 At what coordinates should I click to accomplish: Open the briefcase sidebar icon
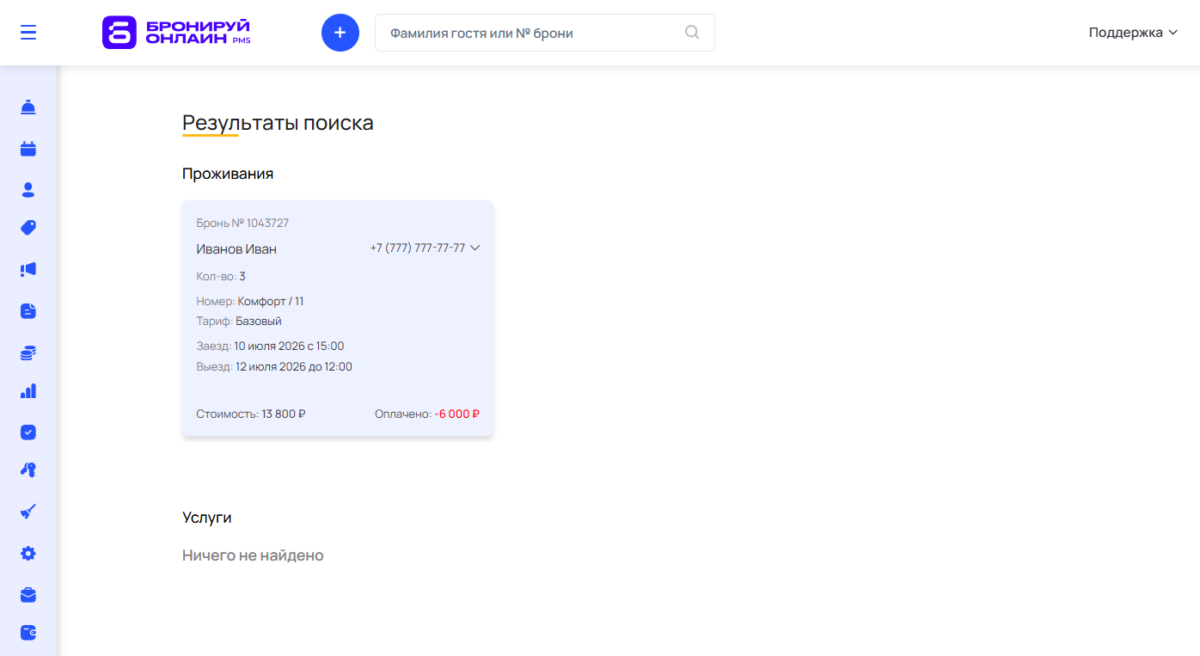28,595
